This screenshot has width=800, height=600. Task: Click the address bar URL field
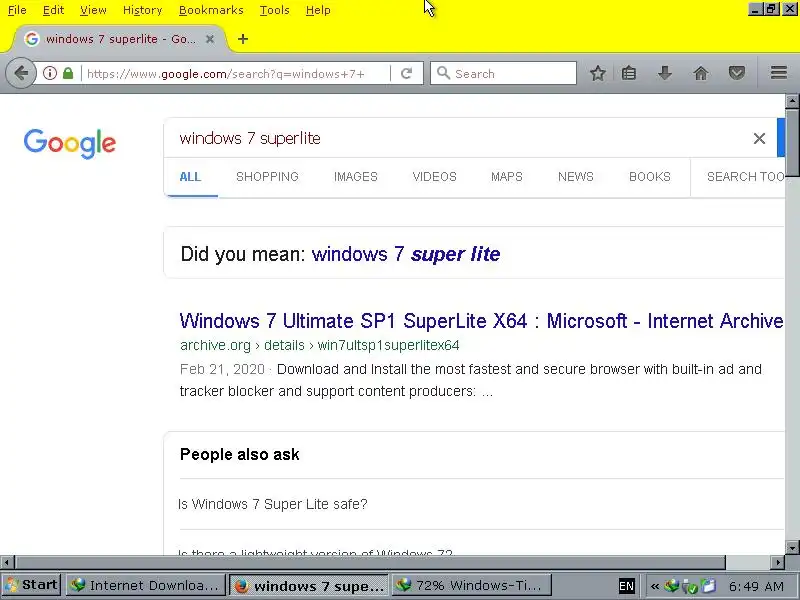coord(236,73)
